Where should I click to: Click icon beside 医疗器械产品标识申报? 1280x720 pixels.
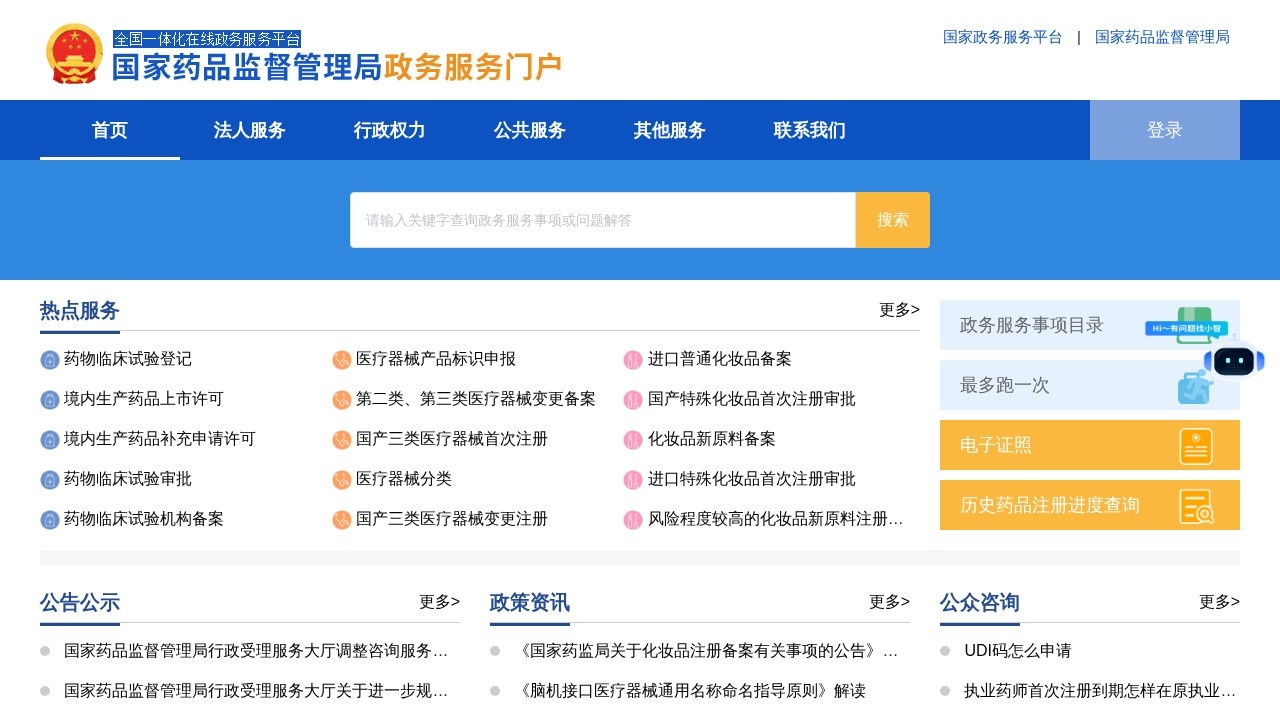pos(342,360)
